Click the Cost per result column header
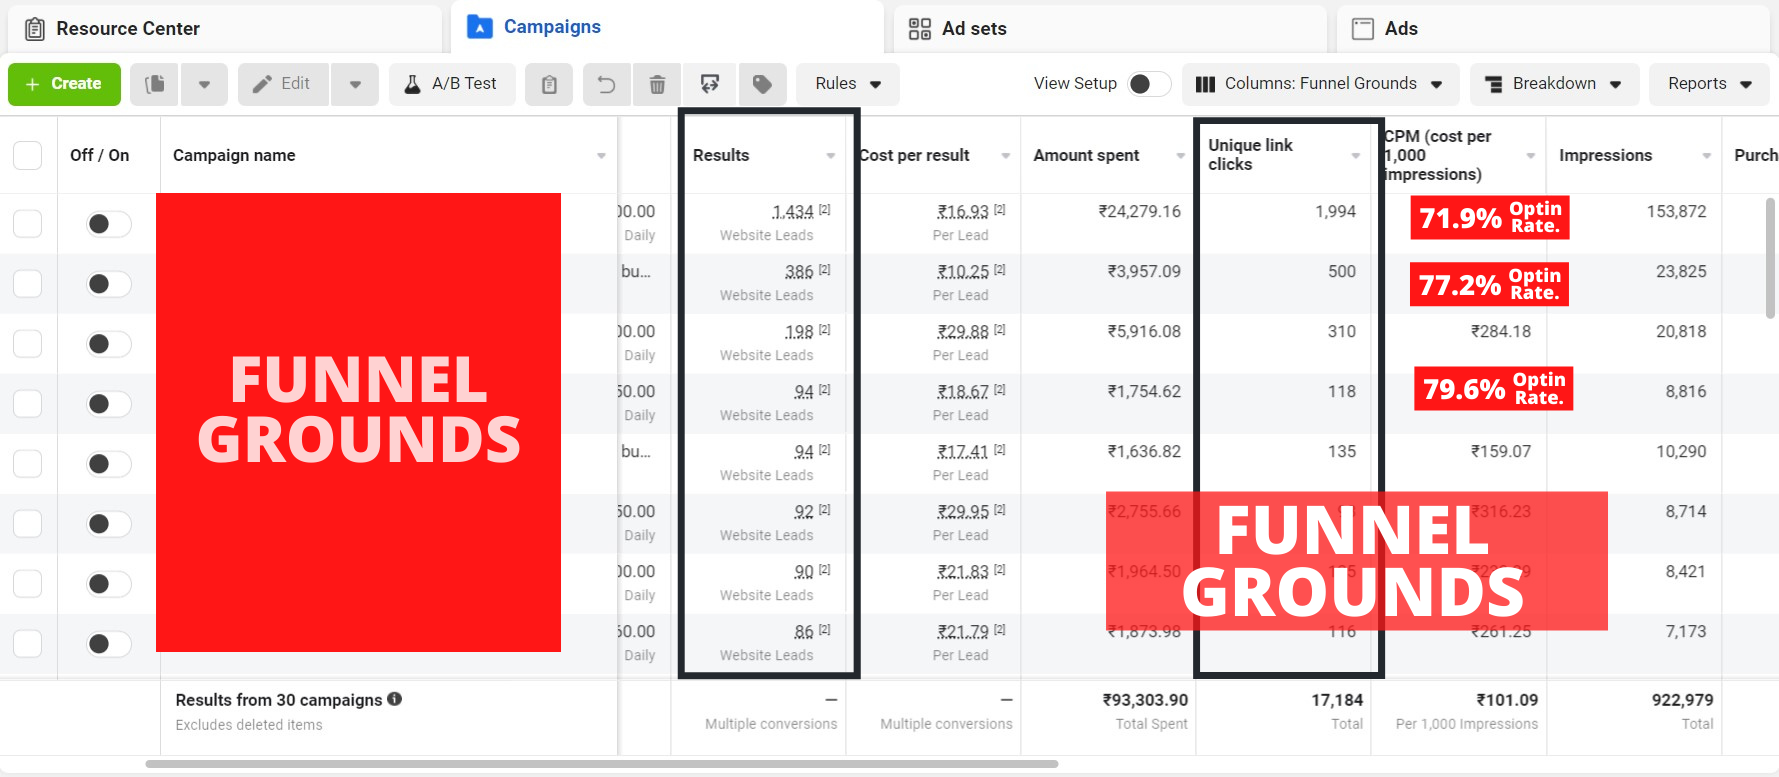Viewport: 1779px width, 777px height. pyautogui.click(x=914, y=155)
